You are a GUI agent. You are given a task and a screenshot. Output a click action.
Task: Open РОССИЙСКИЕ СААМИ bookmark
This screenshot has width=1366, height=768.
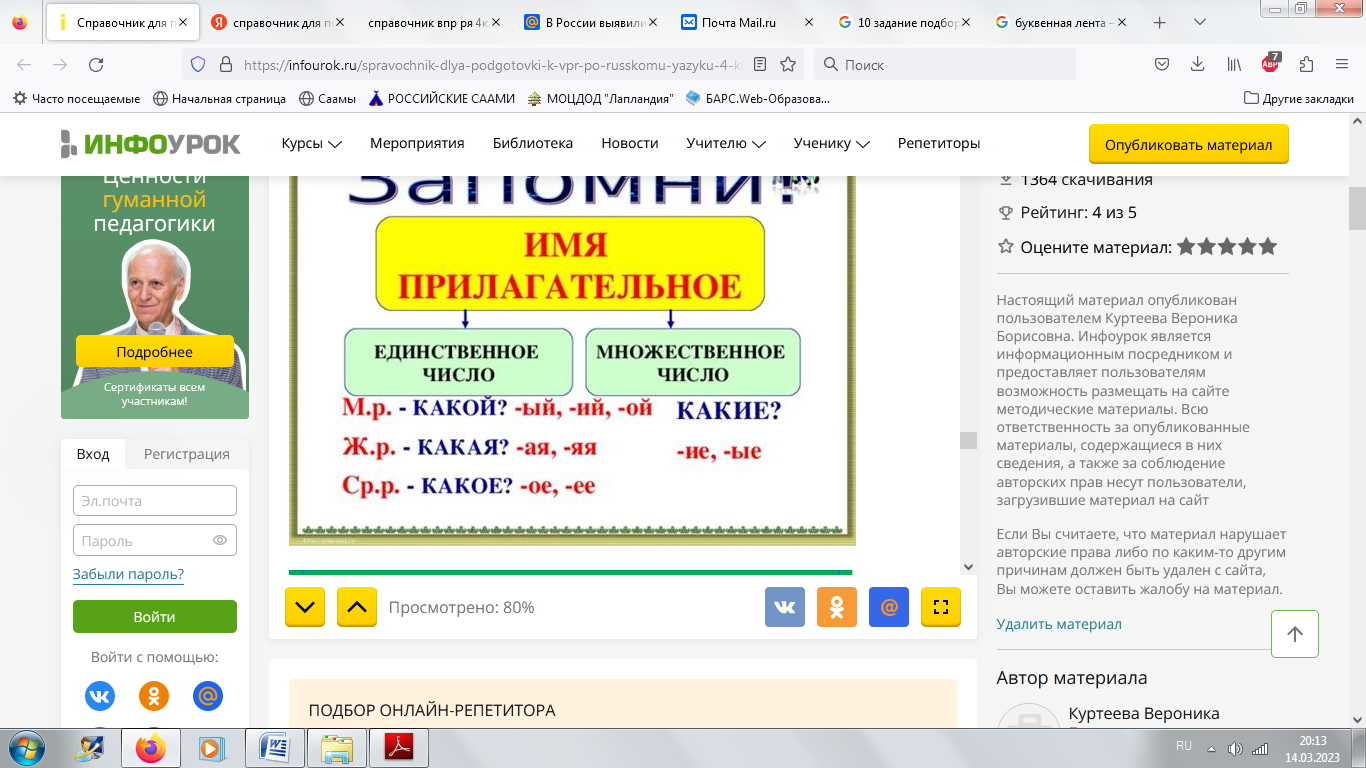coord(442,98)
